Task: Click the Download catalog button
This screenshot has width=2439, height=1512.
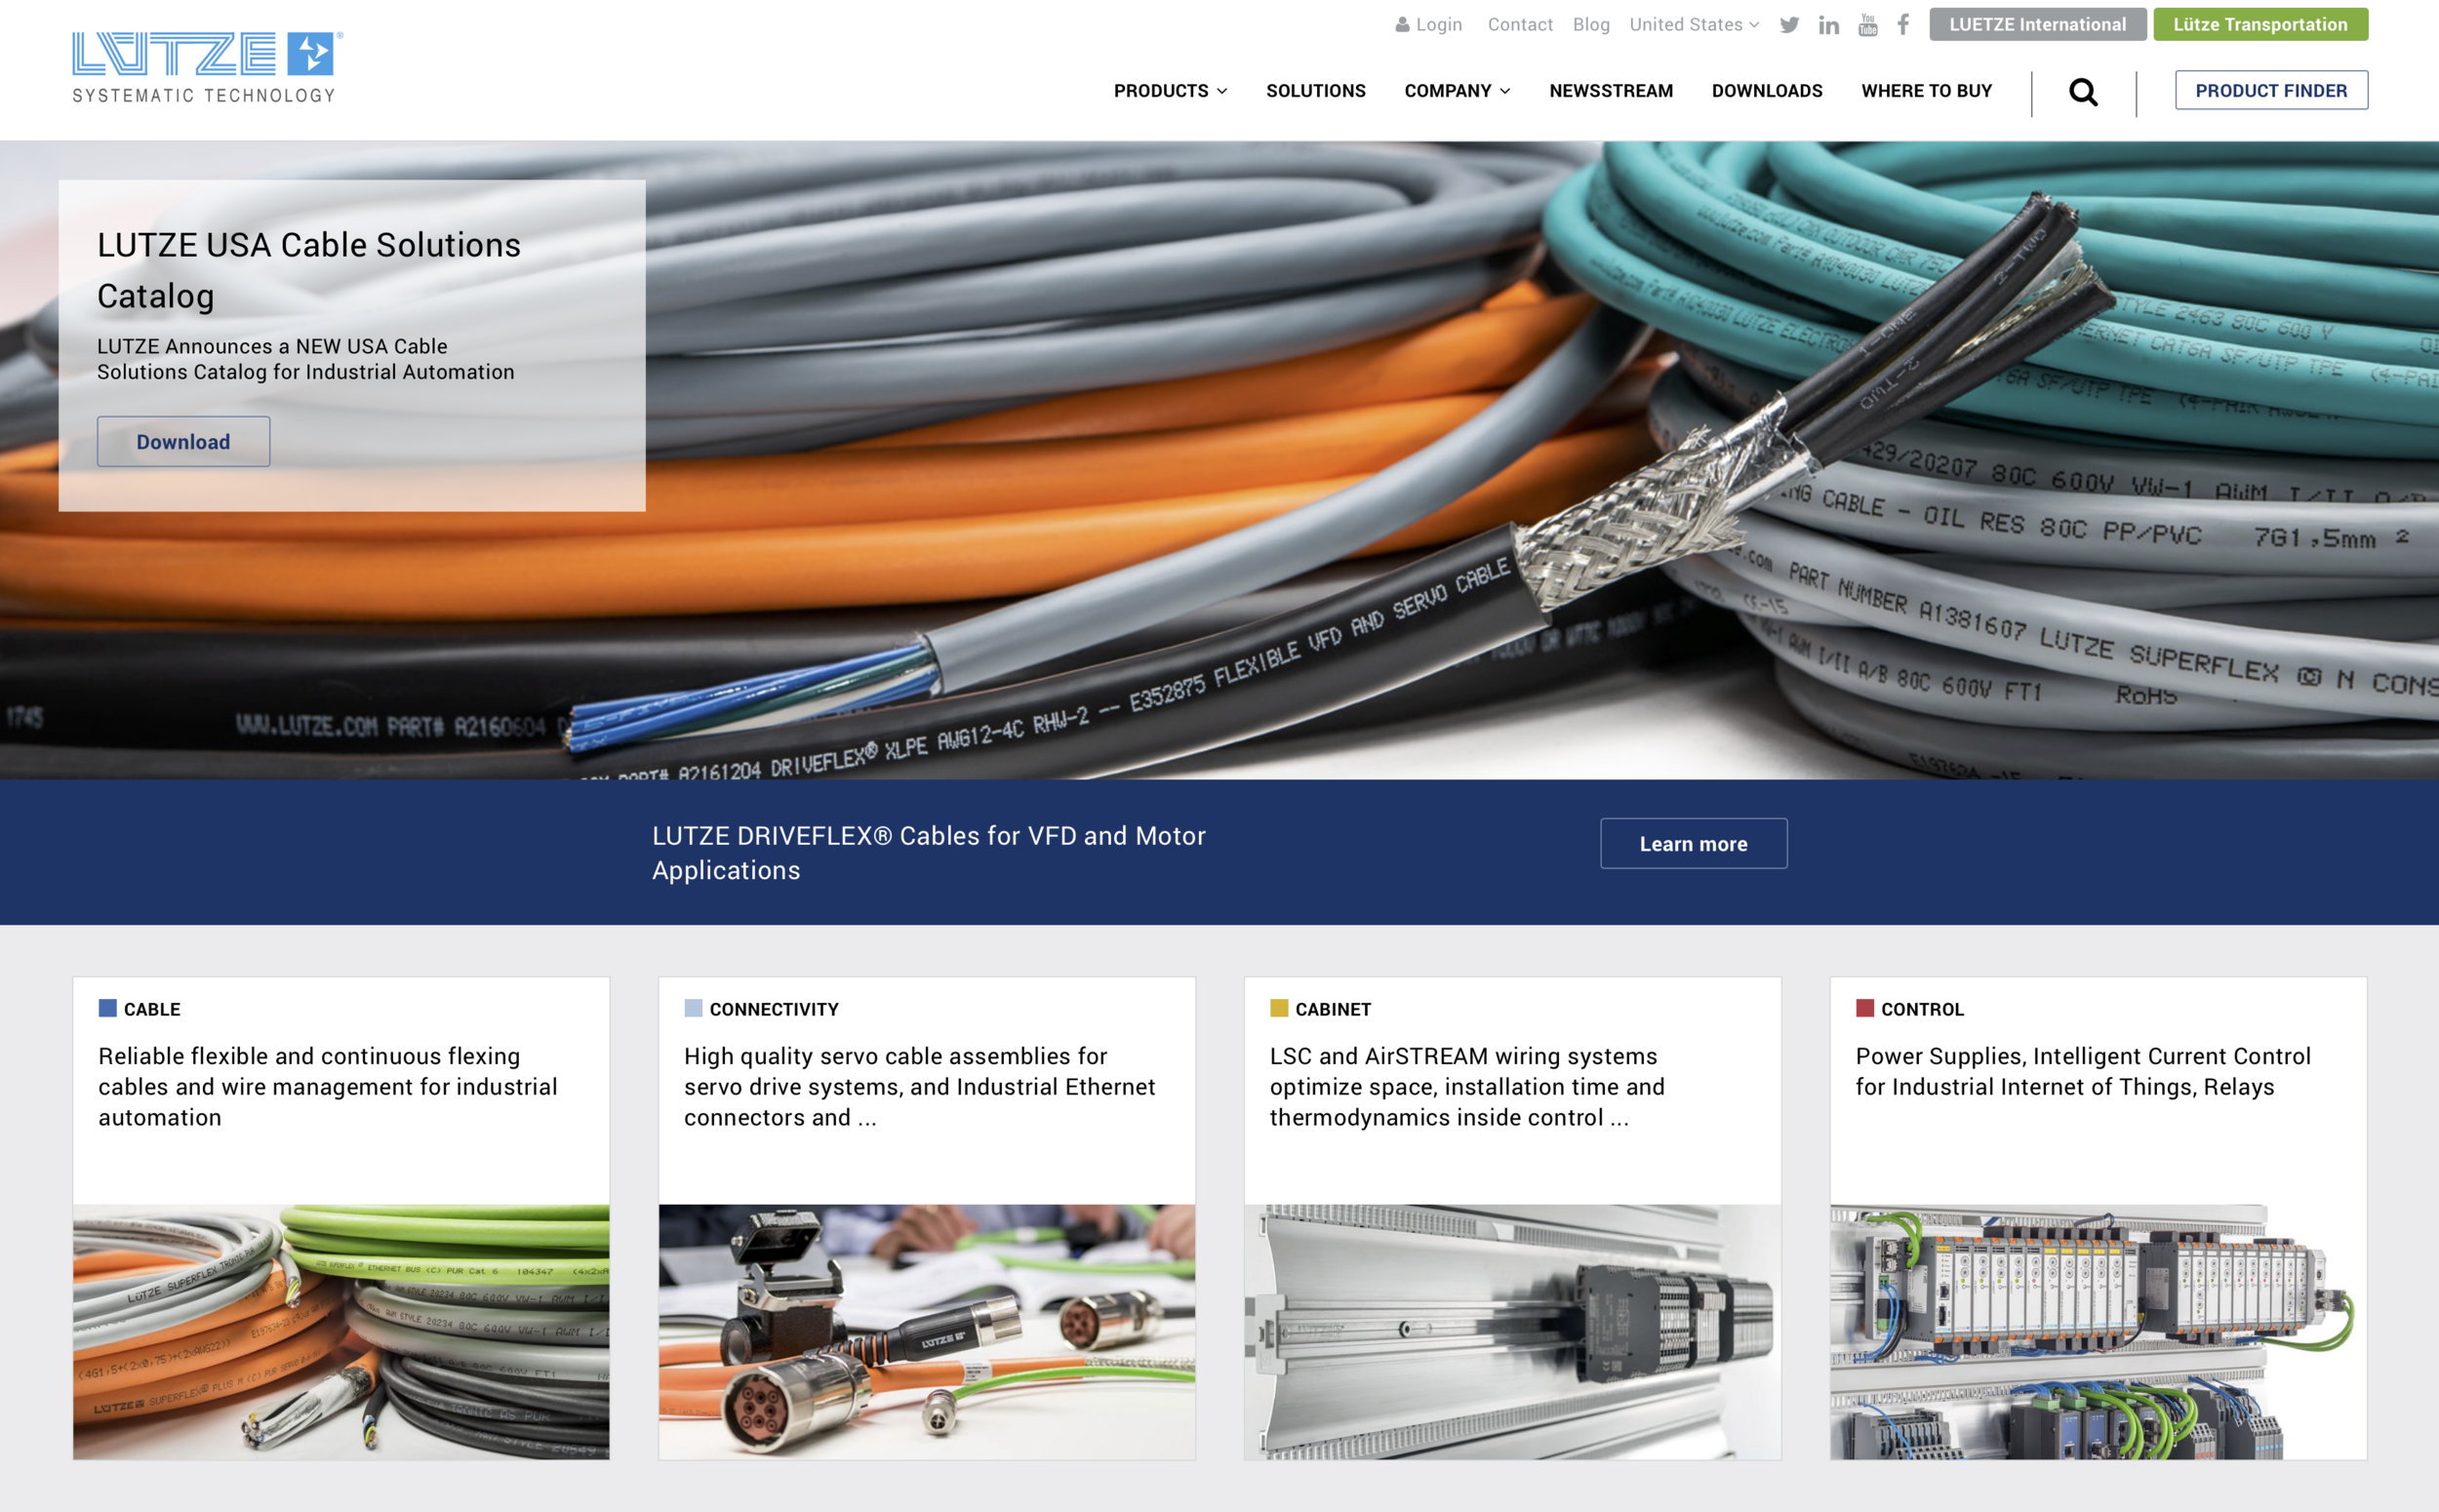Action: tap(183, 441)
